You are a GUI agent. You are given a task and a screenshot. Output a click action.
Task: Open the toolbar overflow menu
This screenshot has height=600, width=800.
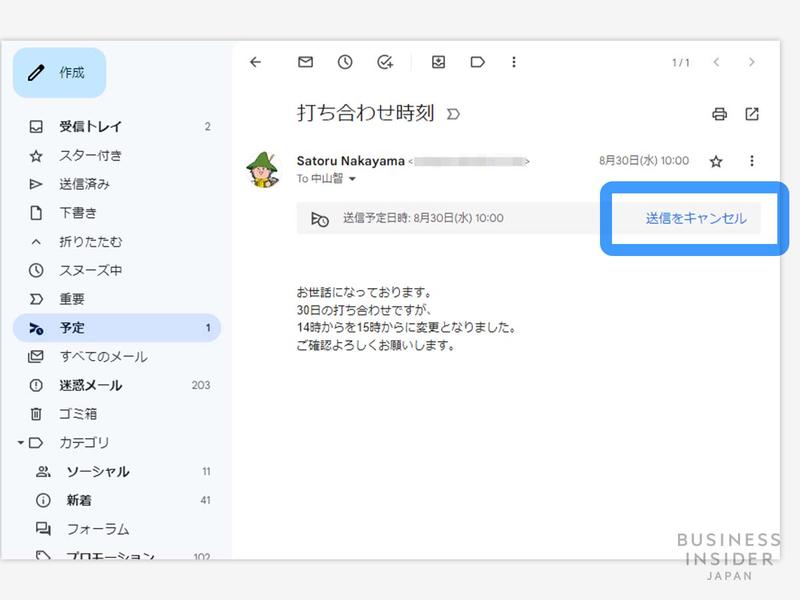[x=514, y=62]
